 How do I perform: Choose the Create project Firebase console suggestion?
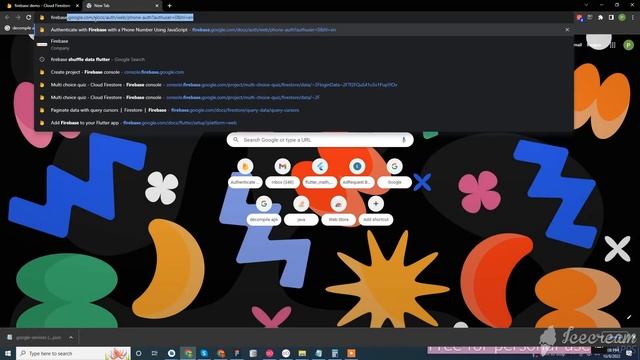304,72
